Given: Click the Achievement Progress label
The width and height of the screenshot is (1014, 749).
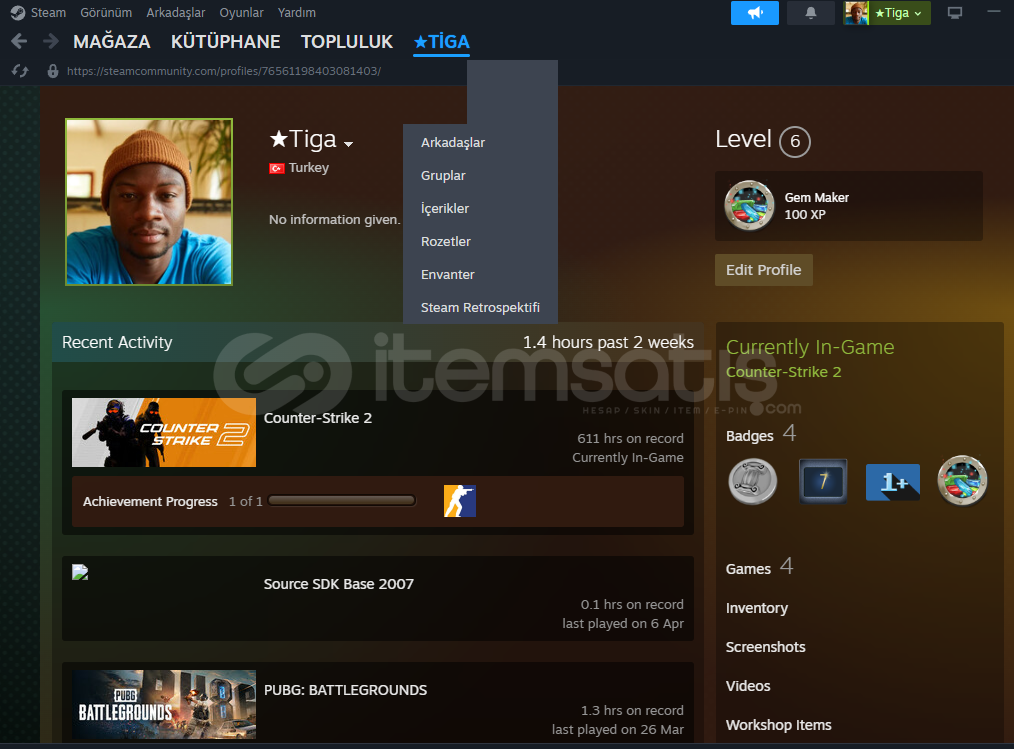Looking at the screenshot, I should pos(150,501).
